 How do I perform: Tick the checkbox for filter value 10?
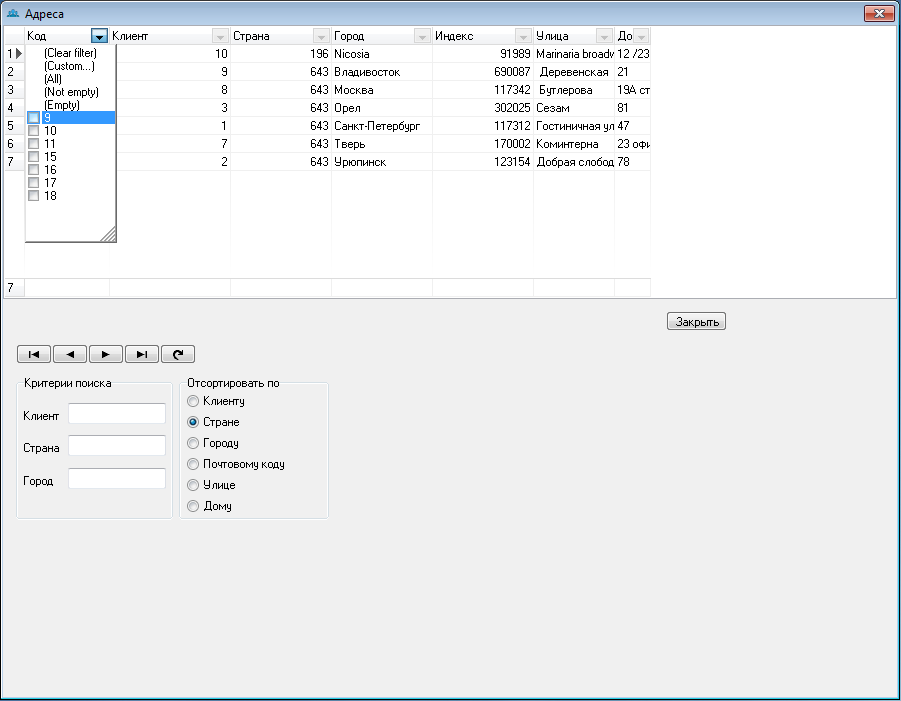click(33, 130)
